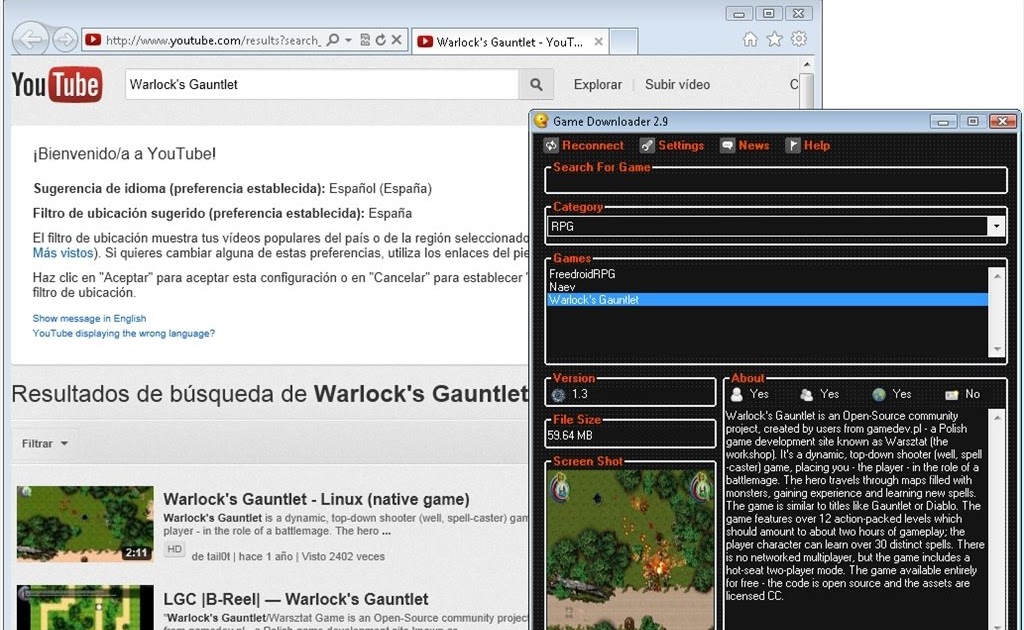Viewport: 1024px width, 630px height.
Task: Click the browser page scroll-up arrow
Action: click(x=807, y=64)
